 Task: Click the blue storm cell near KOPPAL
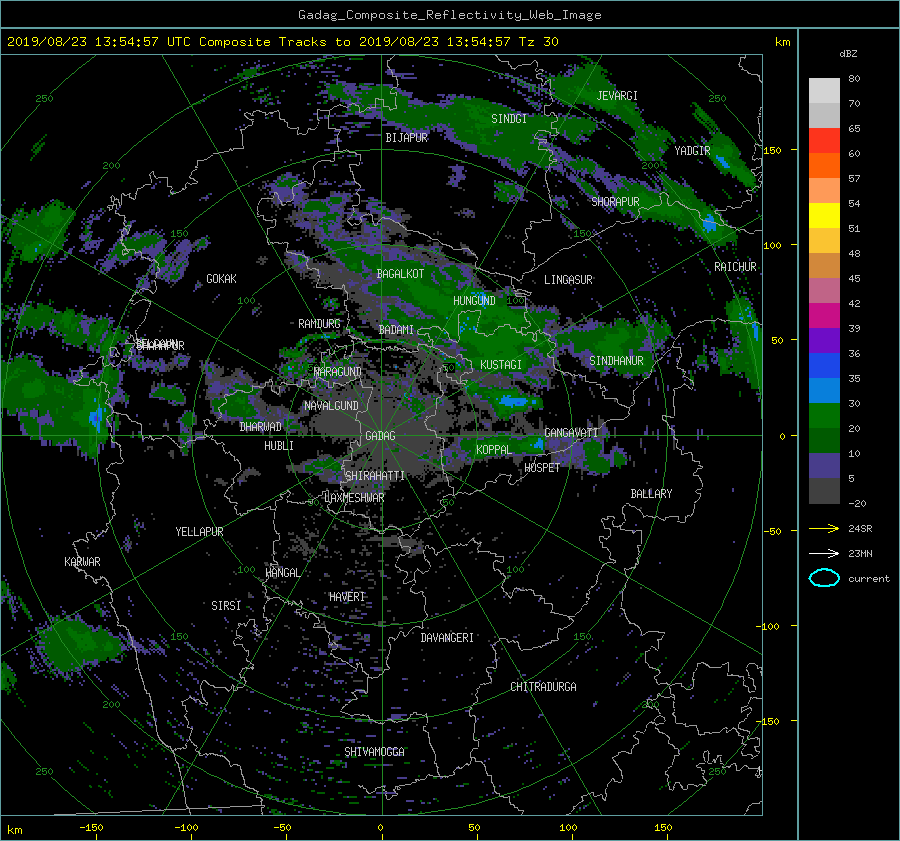(538, 443)
